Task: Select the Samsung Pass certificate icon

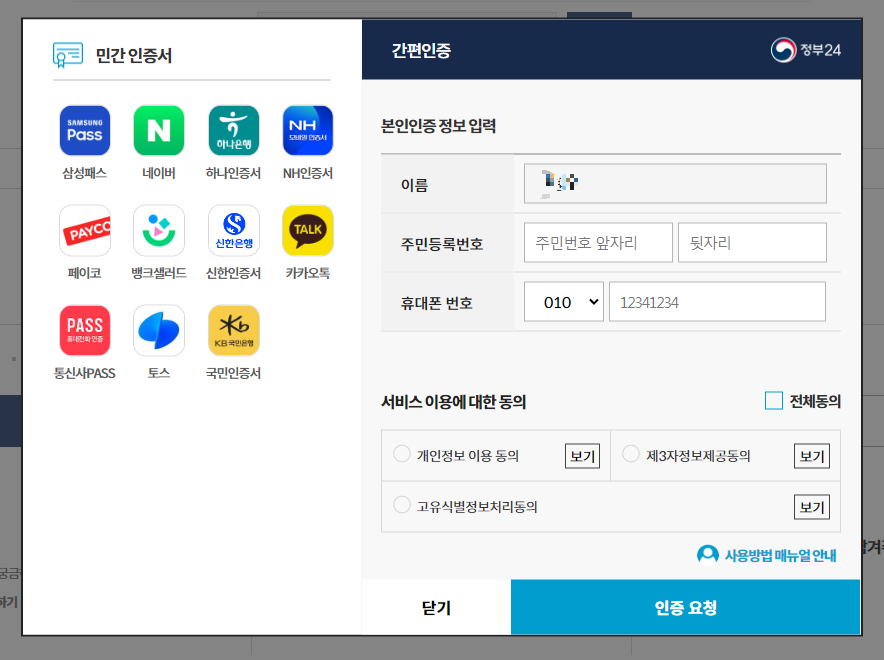Action: (x=85, y=130)
